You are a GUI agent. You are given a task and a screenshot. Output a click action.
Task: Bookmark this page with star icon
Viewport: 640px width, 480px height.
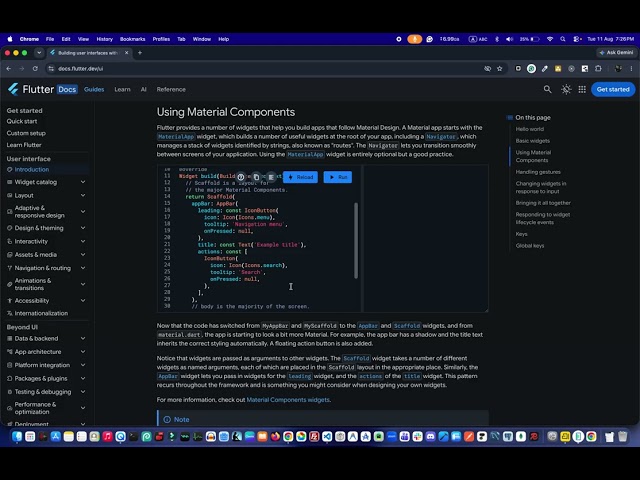coord(500,69)
